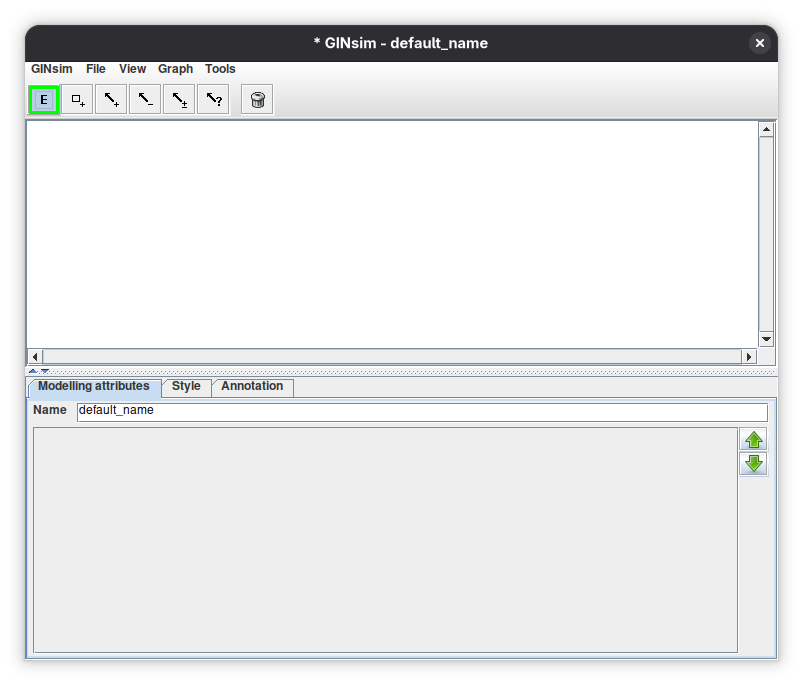Select the edit mode E tool
Viewport: 803px width, 685px height.
coord(44,100)
